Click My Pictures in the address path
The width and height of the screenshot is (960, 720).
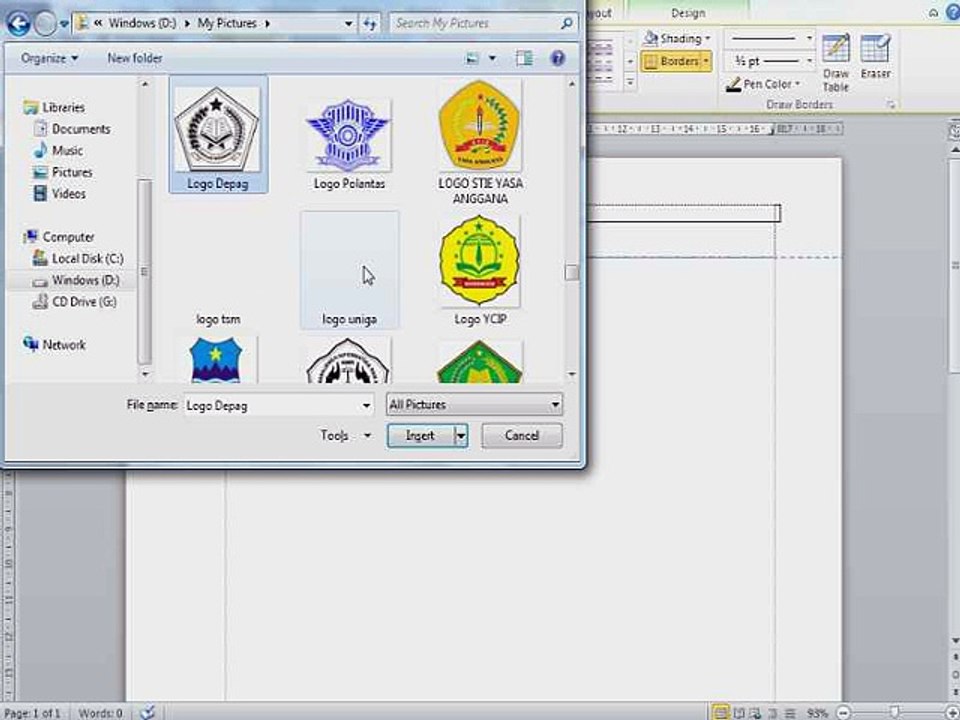click(227, 23)
